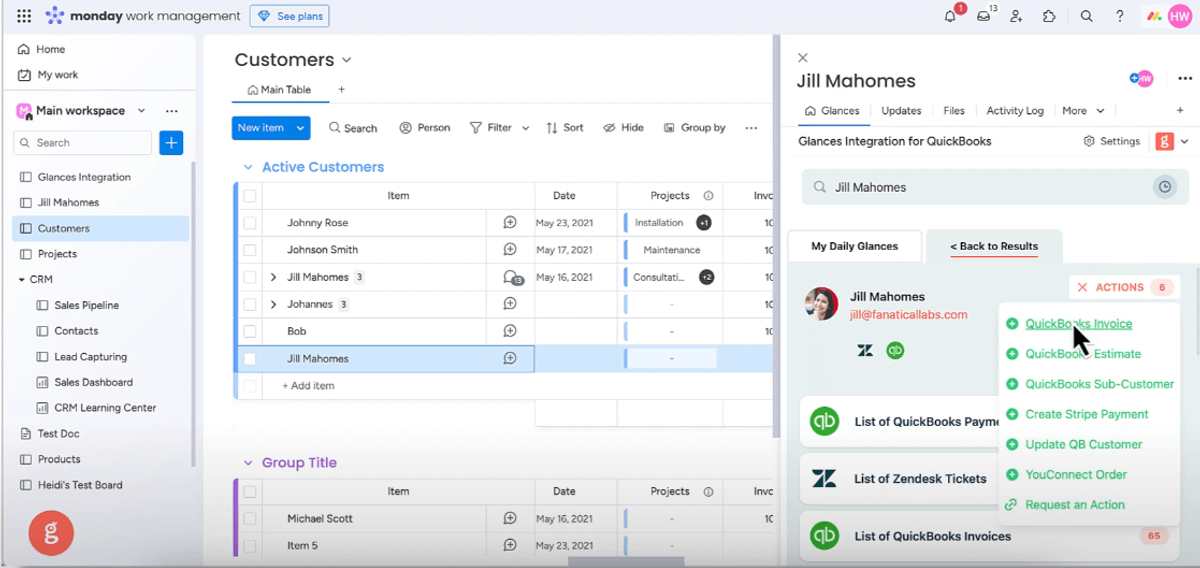
Task: Open the apps puzzle piece icon
Action: [x=1049, y=16]
